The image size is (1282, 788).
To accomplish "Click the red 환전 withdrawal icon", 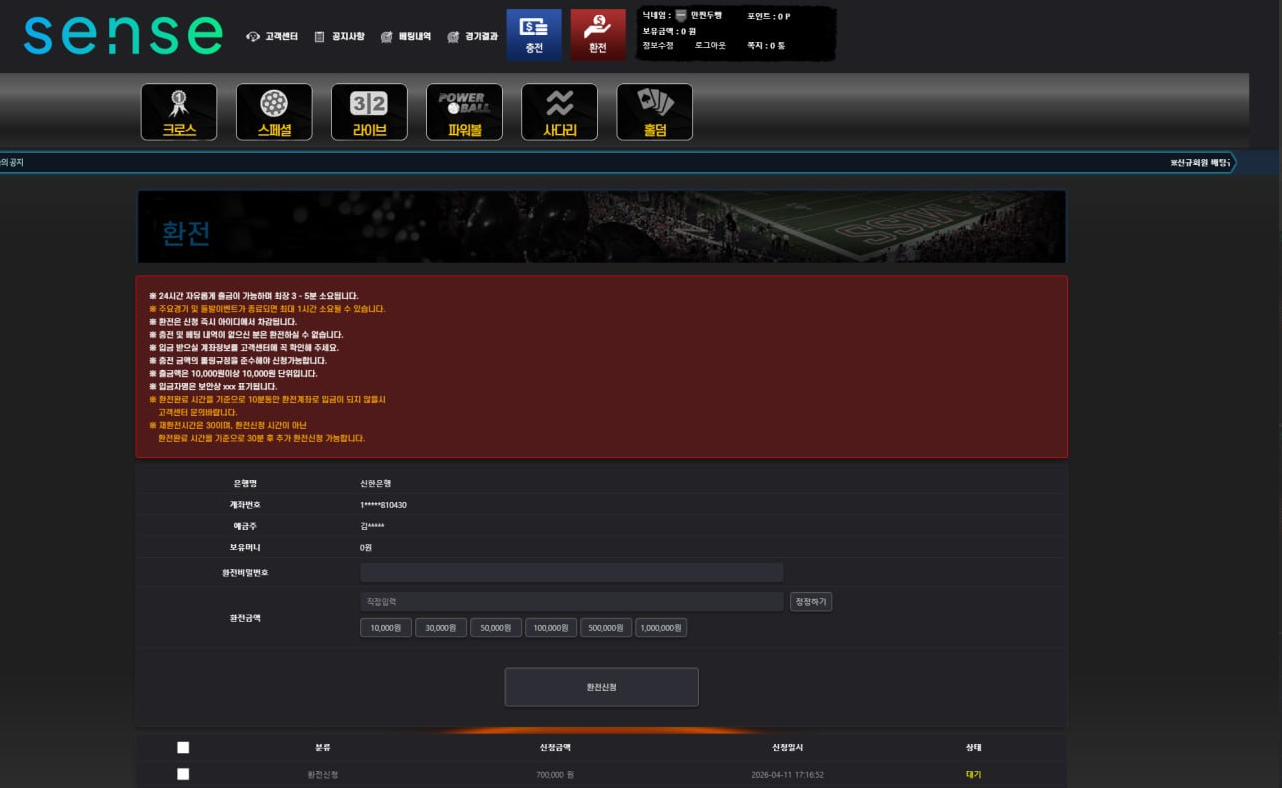I will 597,35.
